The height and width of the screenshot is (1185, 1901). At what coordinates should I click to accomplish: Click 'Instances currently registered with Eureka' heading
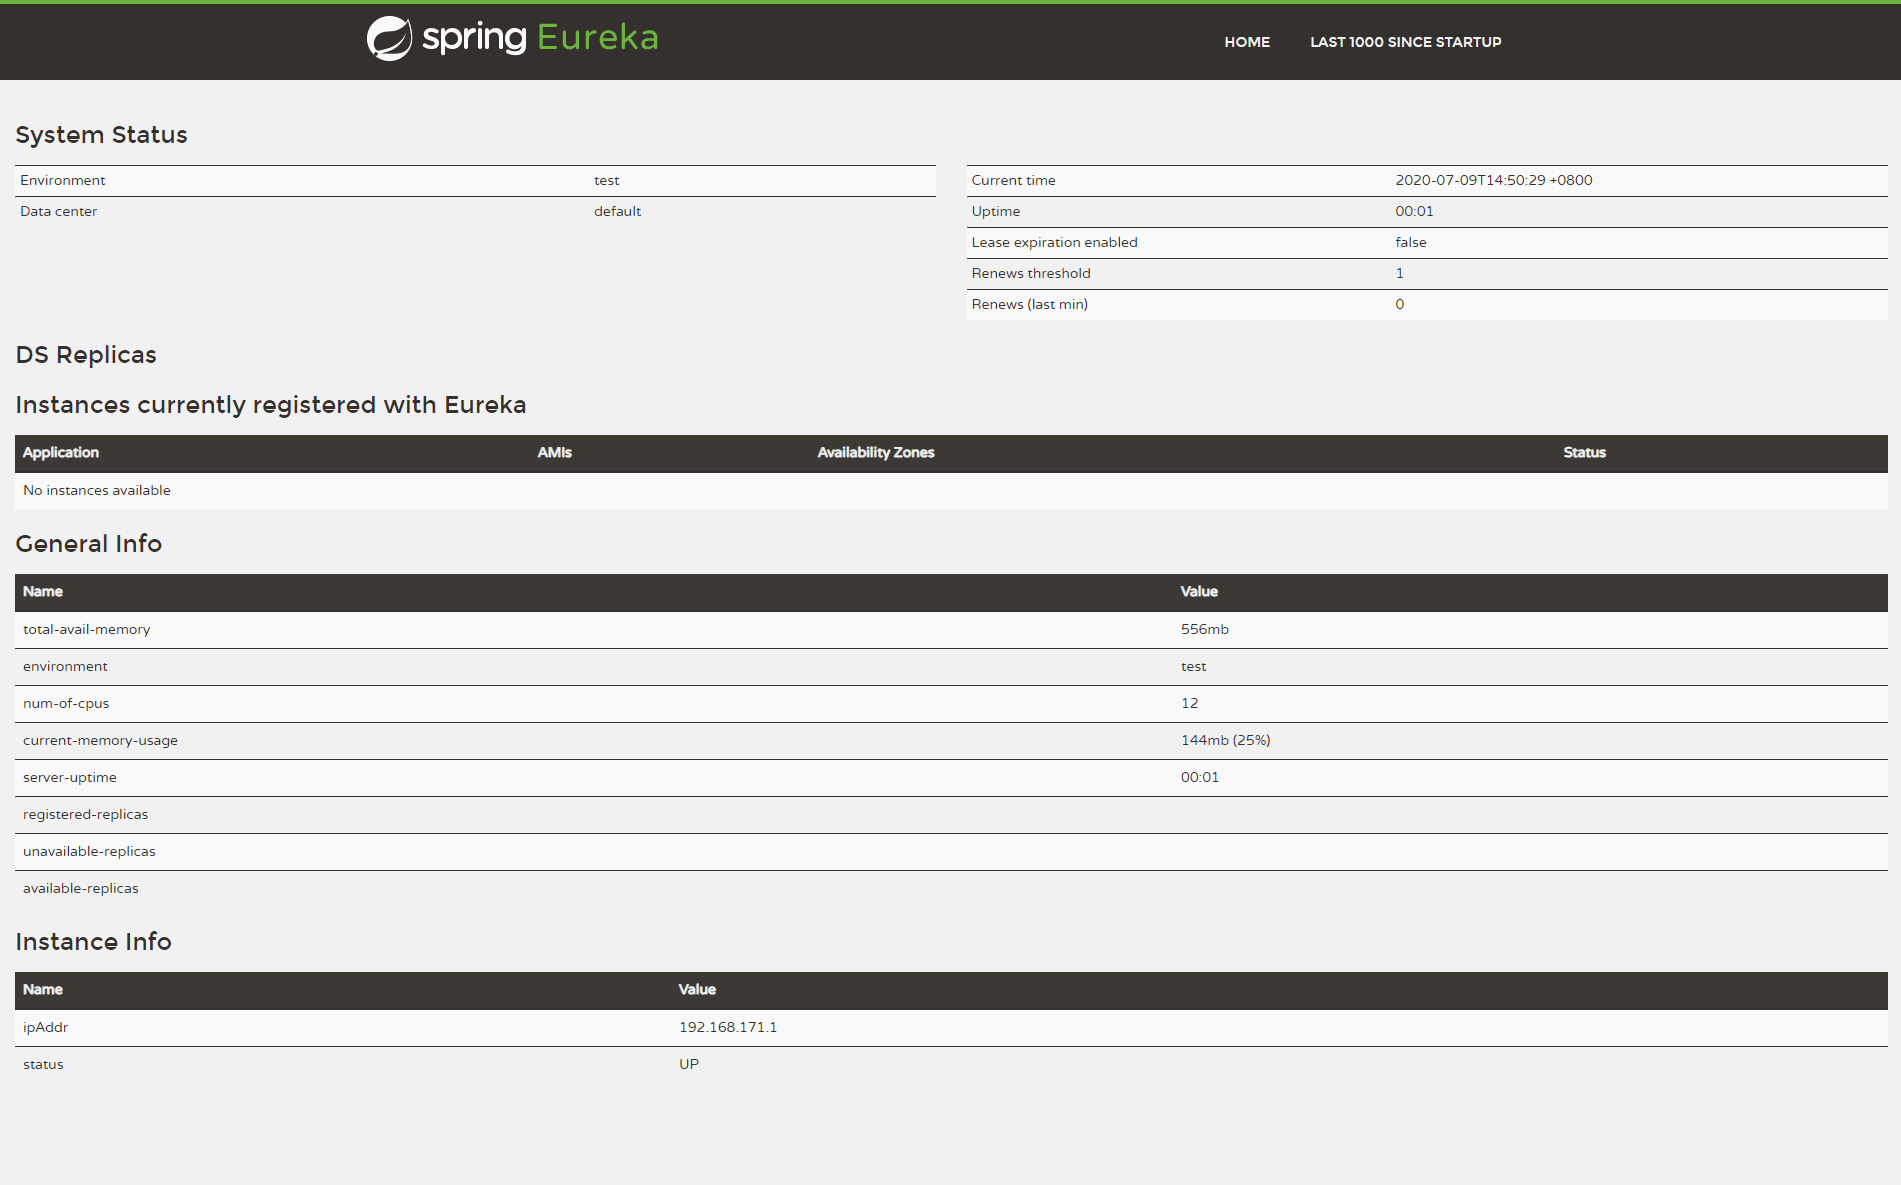point(271,405)
